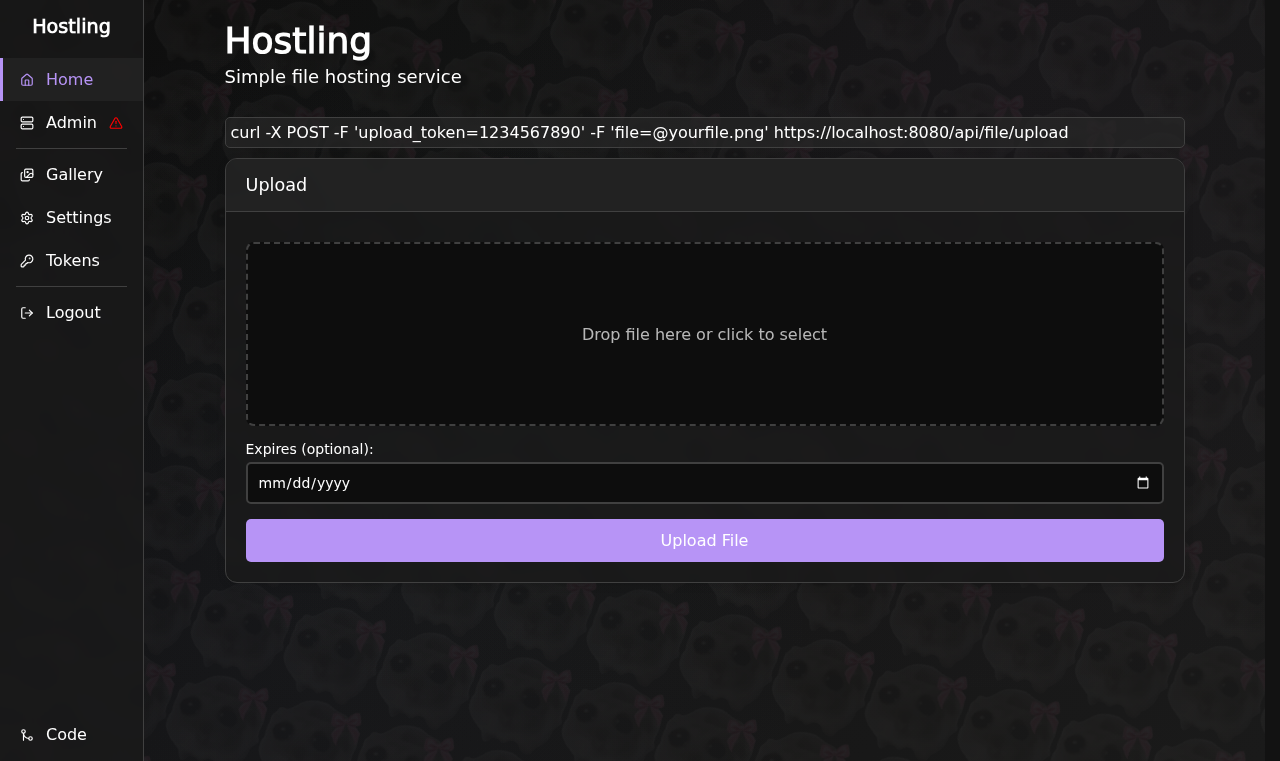1280x761 pixels.
Task: Click the Logout text link
Action: point(73,313)
